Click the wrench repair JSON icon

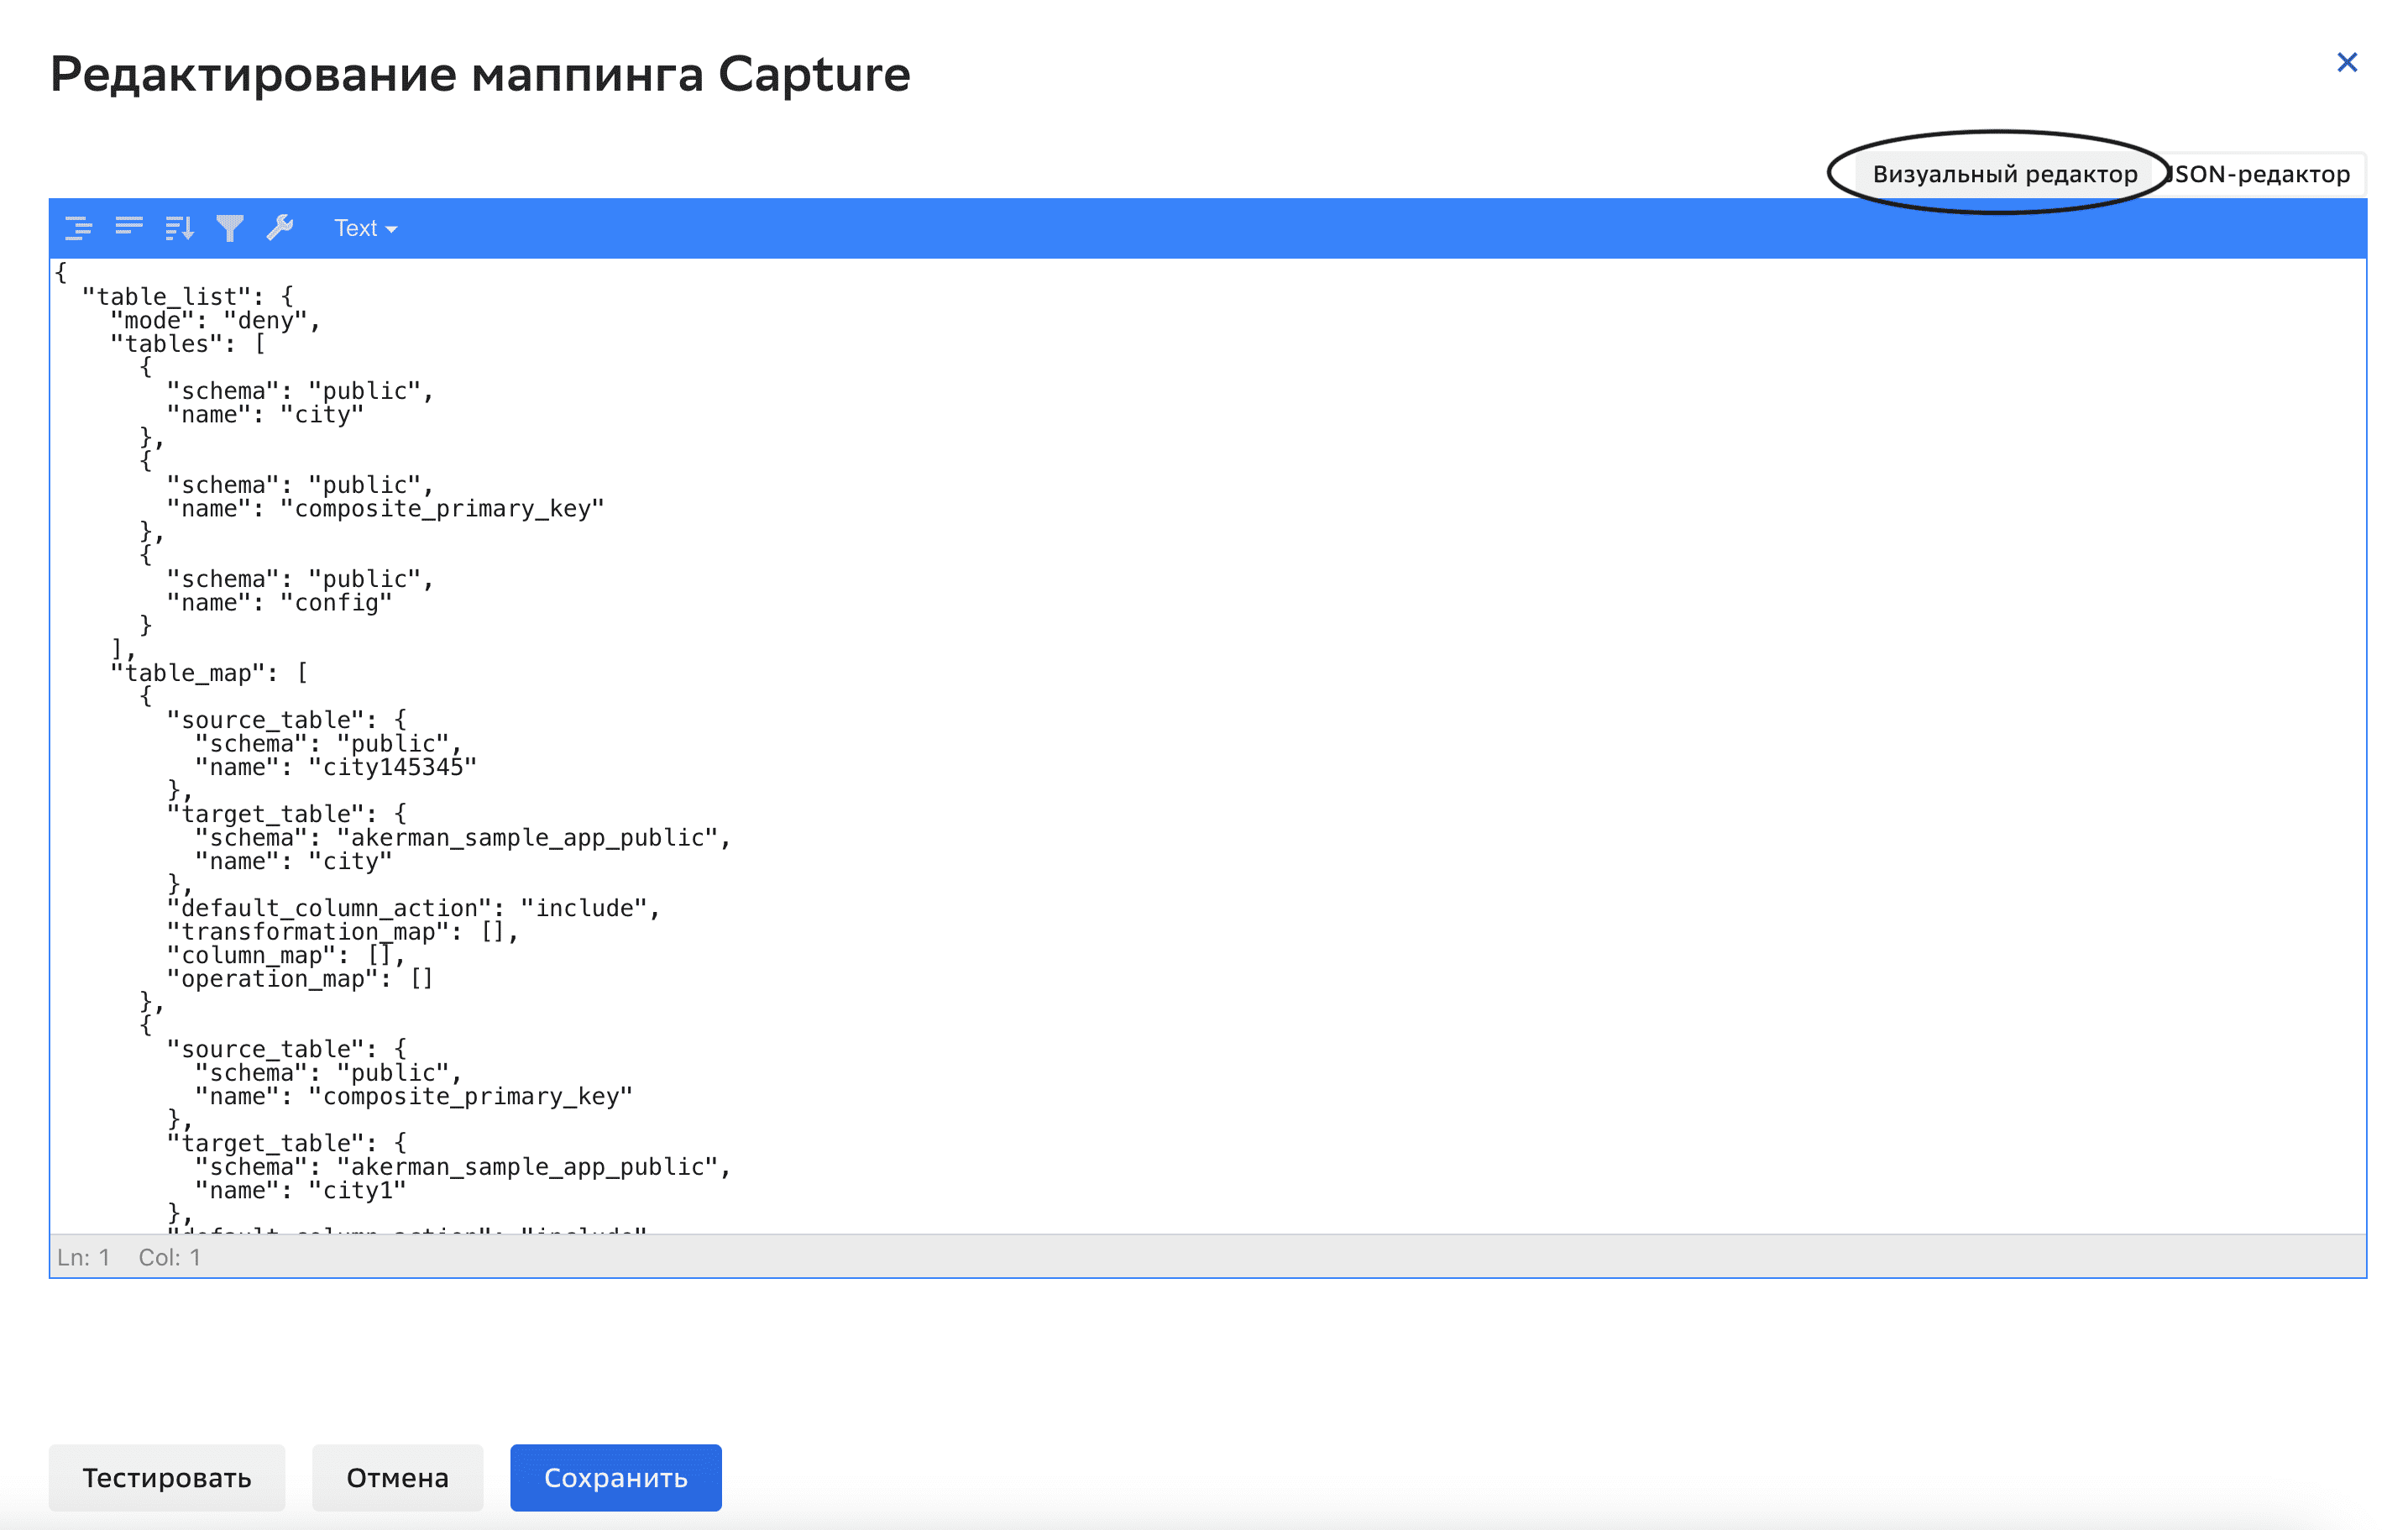click(x=280, y=228)
